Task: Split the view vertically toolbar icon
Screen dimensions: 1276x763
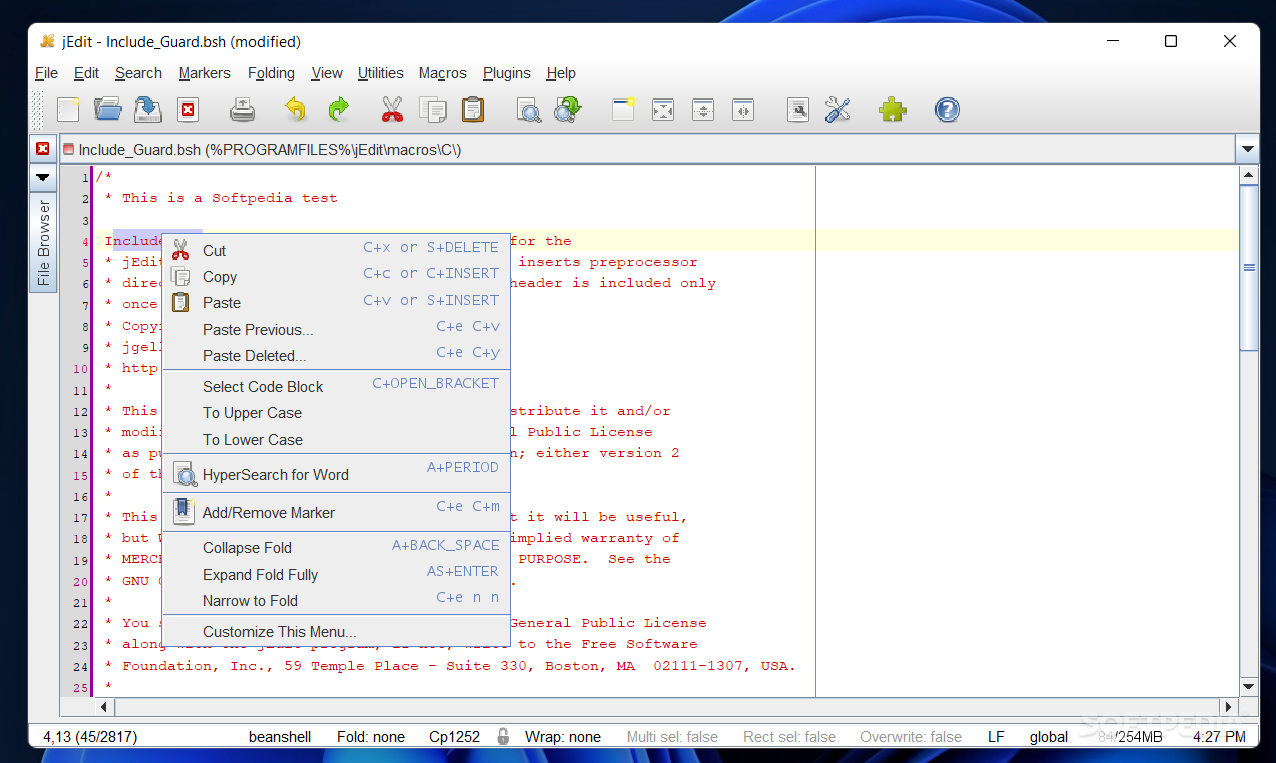Action: (x=742, y=110)
